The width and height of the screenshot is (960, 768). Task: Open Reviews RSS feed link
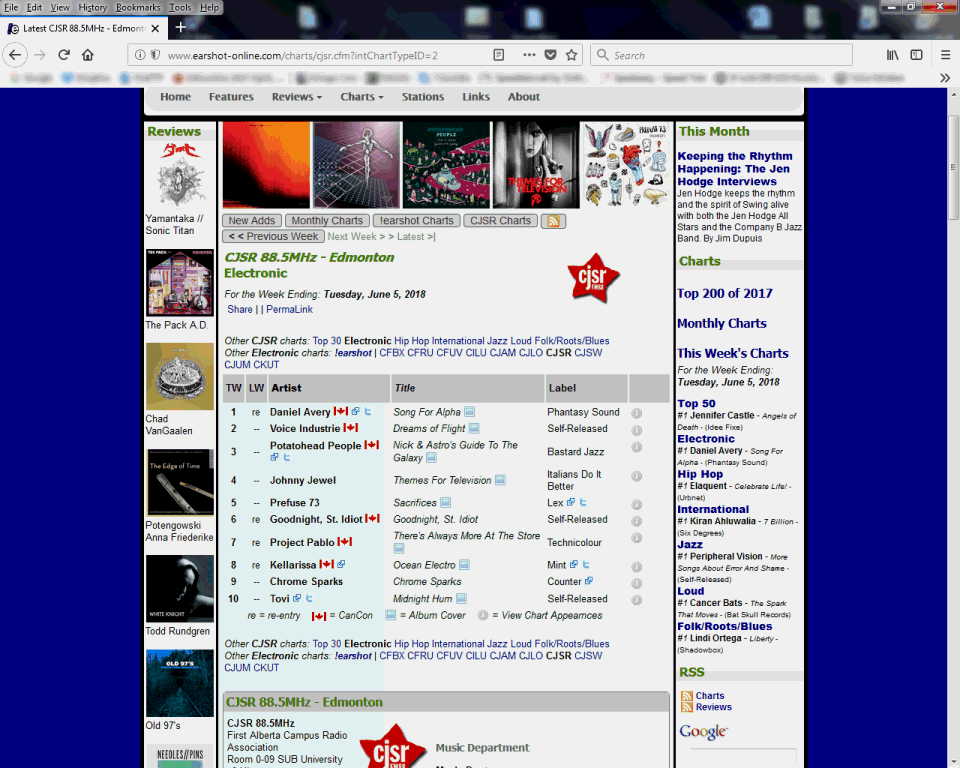coord(713,707)
